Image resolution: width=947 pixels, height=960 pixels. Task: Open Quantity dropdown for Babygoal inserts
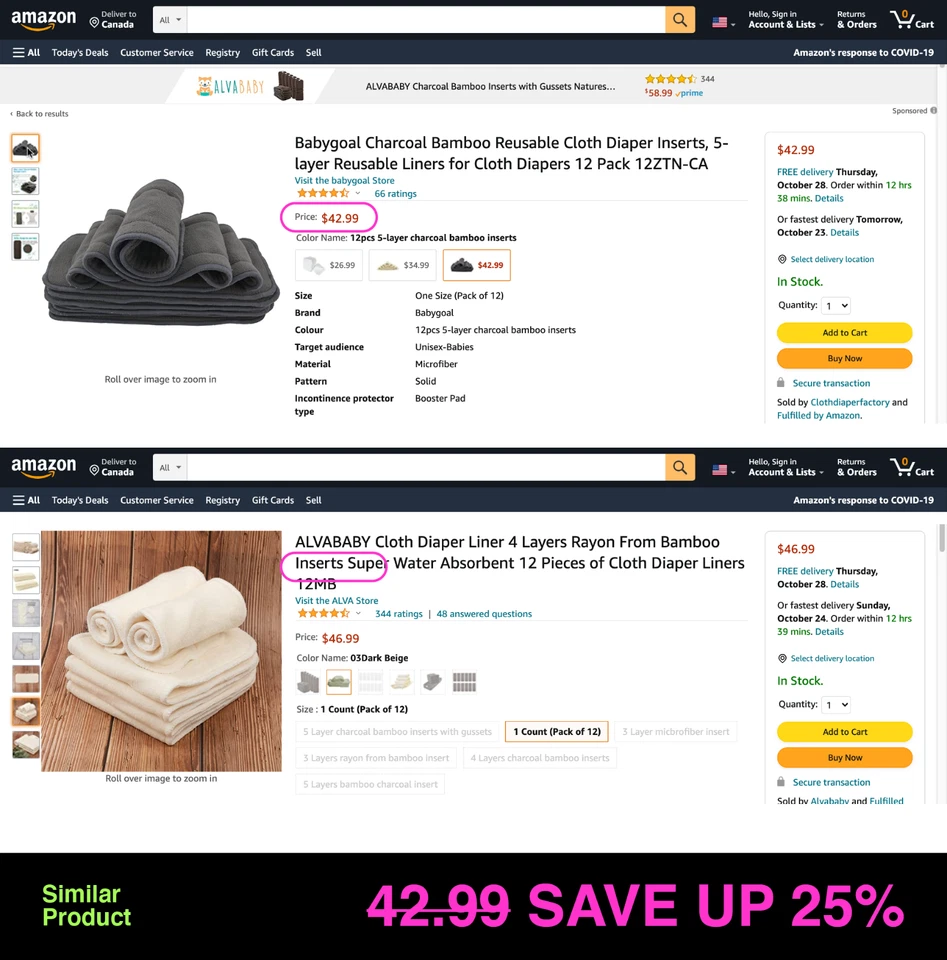tap(836, 306)
